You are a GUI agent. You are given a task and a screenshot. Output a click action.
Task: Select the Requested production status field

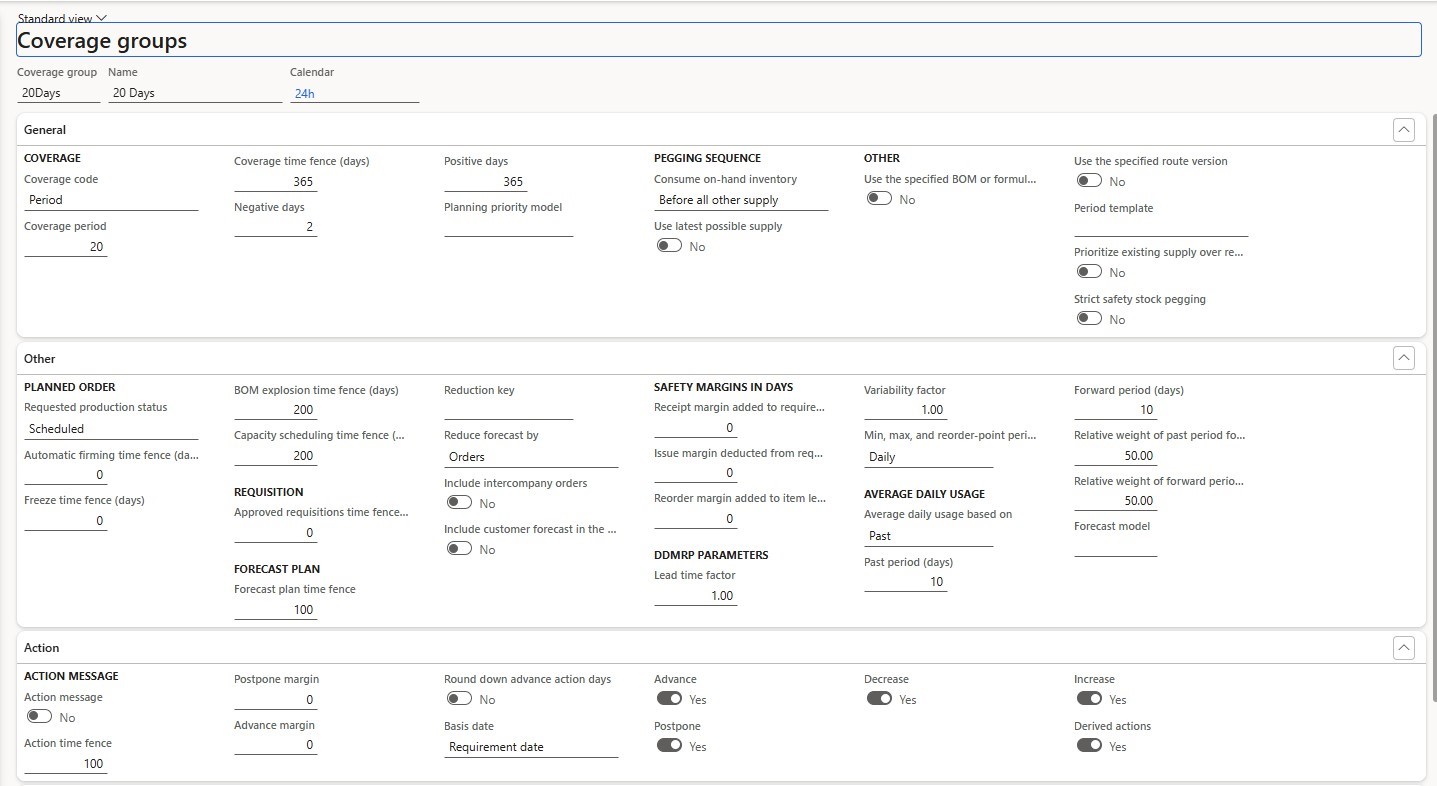click(x=110, y=429)
